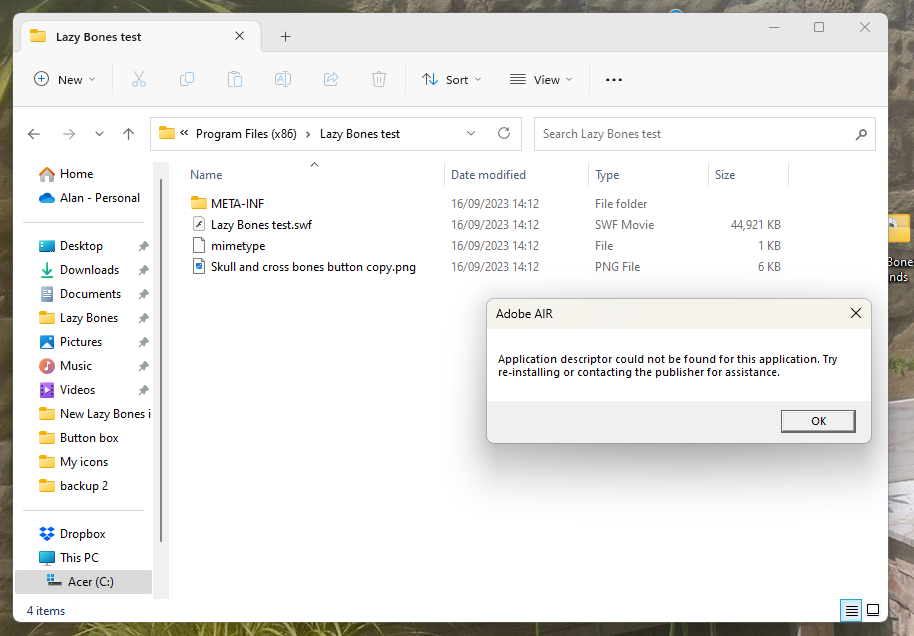The height and width of the screenshot is (636, 914).
Task: Open Dropbox in navigation pane
Action: click(x=83, y=533)
